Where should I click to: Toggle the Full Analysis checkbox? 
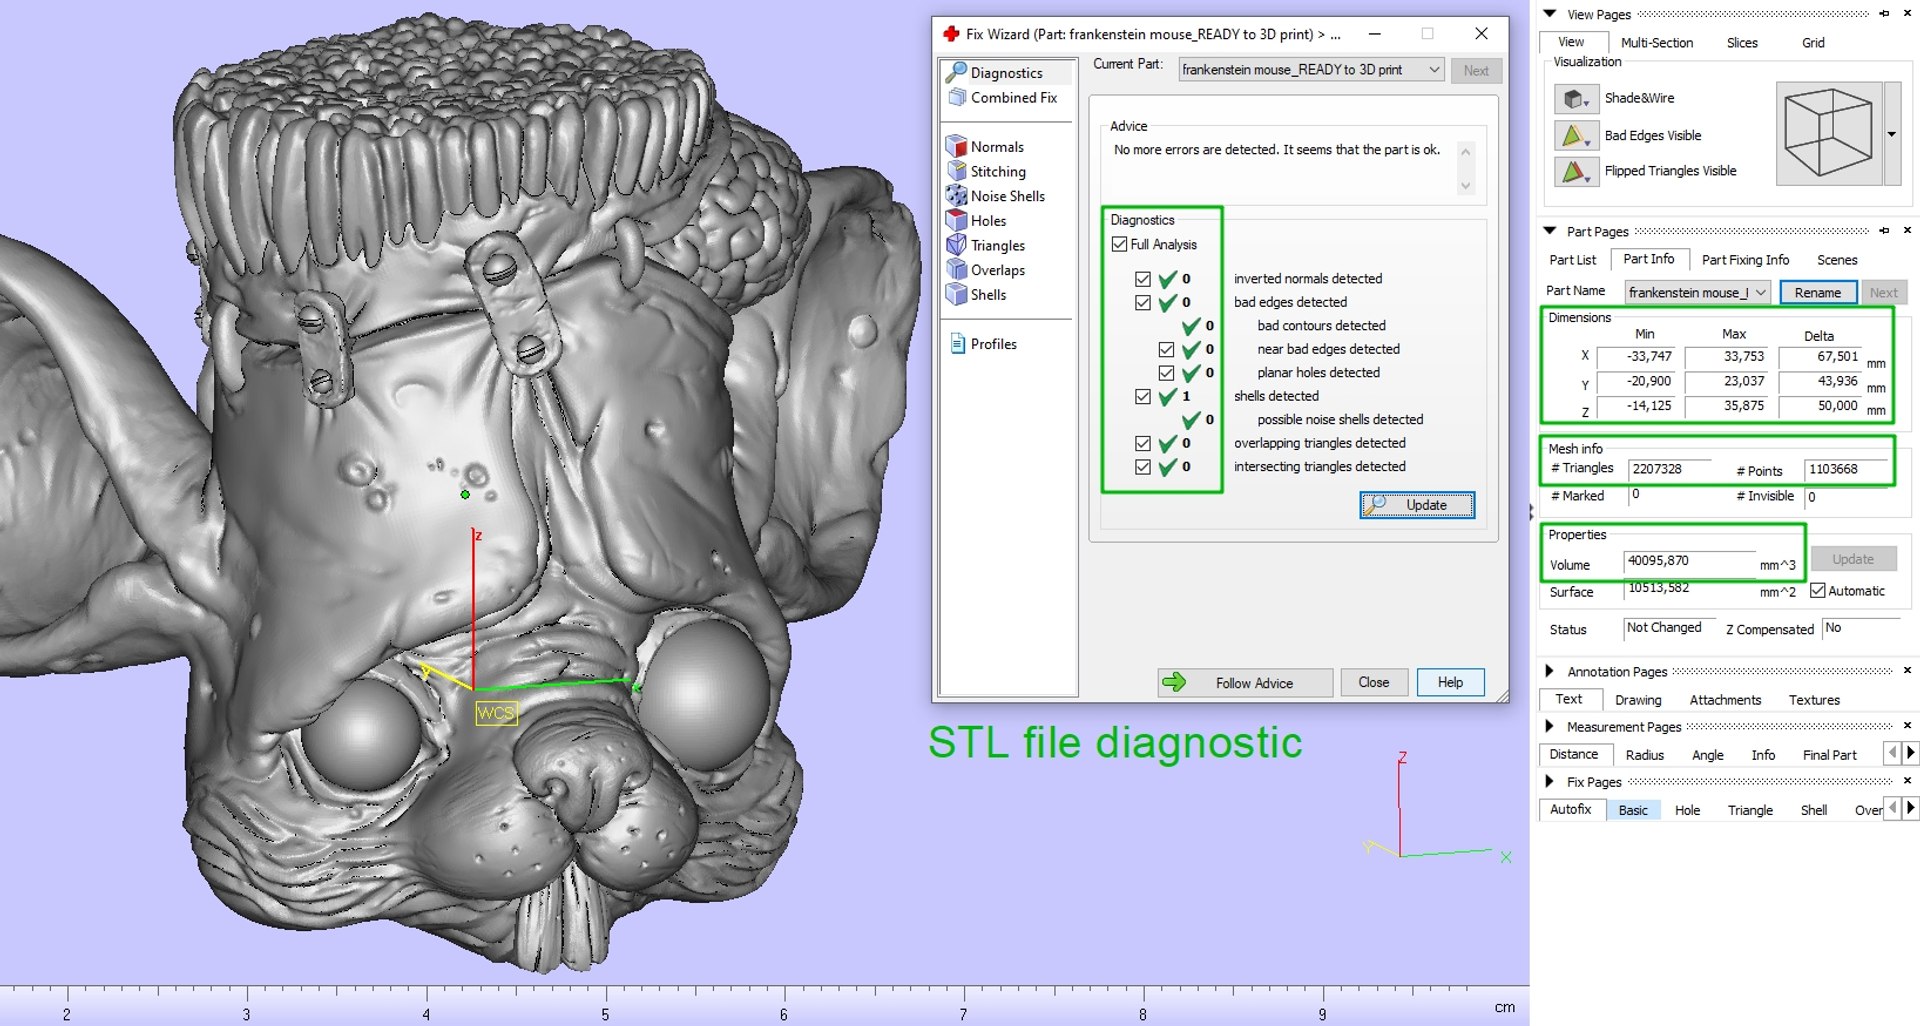pyautogui.click(x=1119, y=244)
